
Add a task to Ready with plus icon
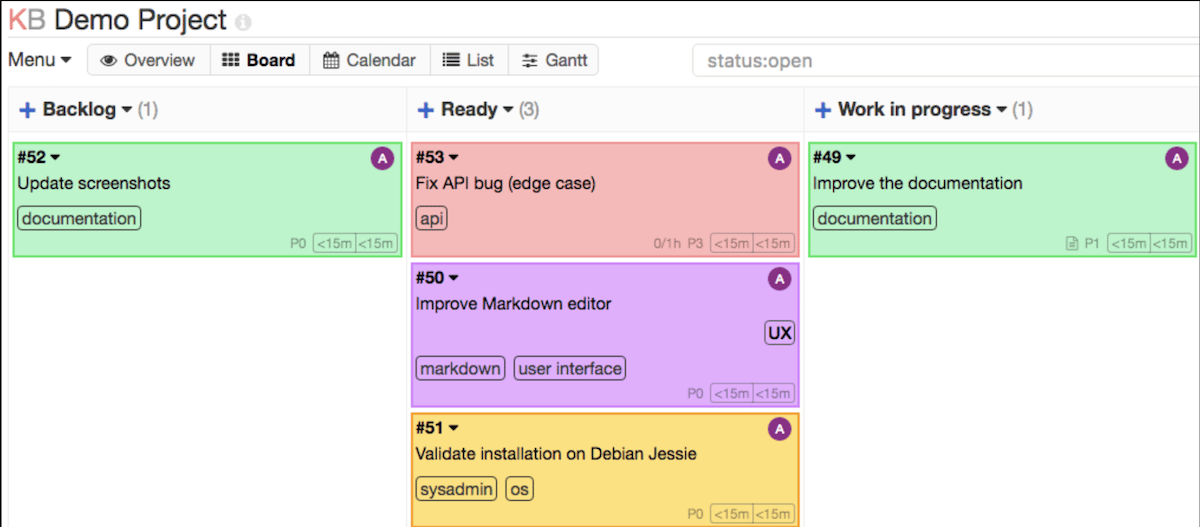coord(425,110)
